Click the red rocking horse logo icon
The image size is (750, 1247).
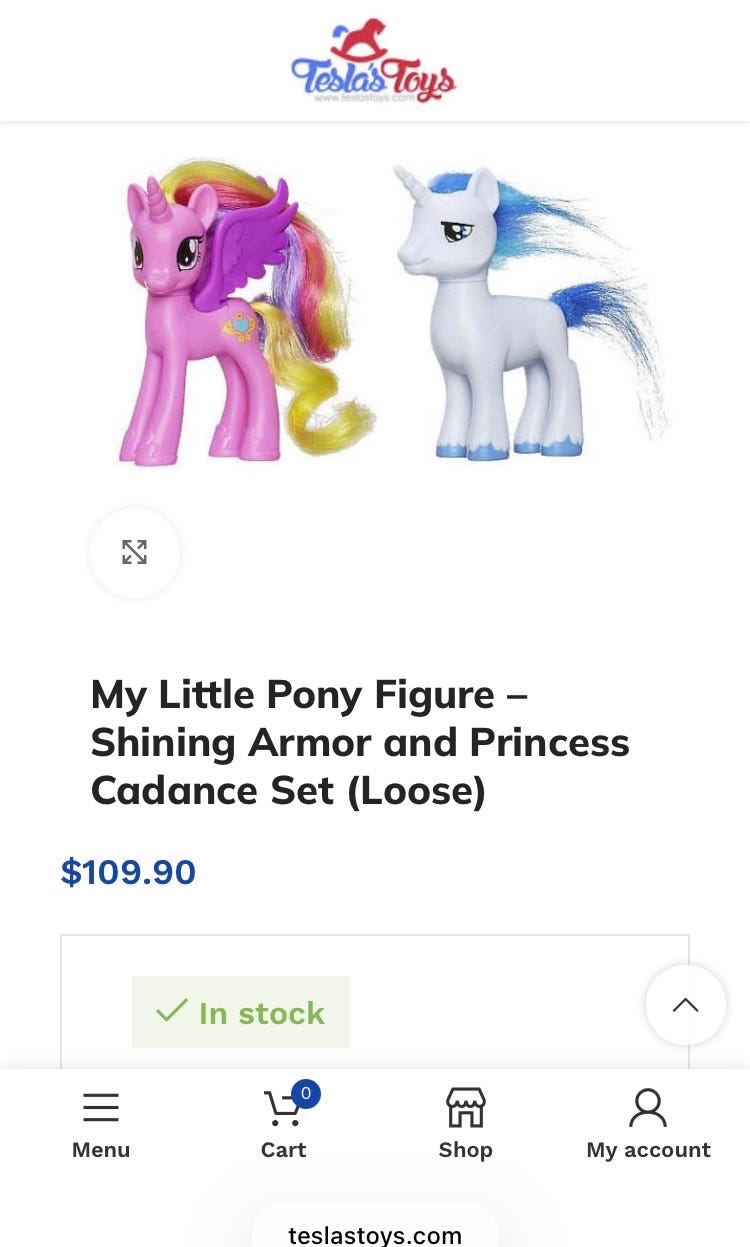[x=360, y=40]
